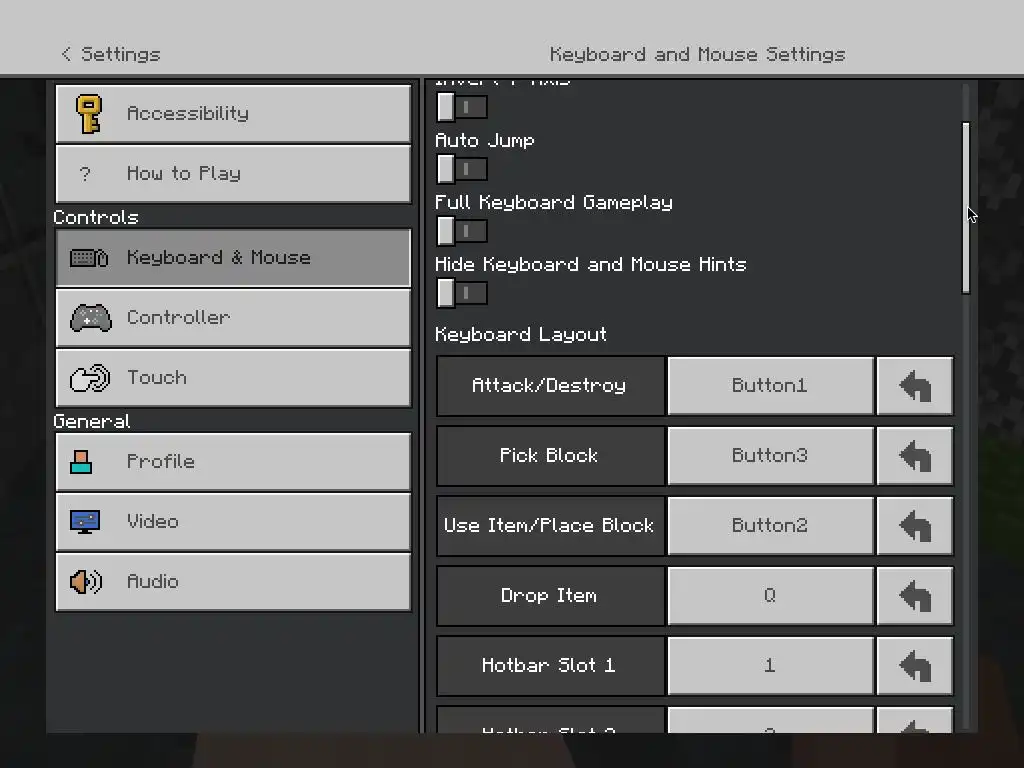The image size is (1024, 768).
Task: Click the Keyboard Layout heading
Action: pos(521,334)
